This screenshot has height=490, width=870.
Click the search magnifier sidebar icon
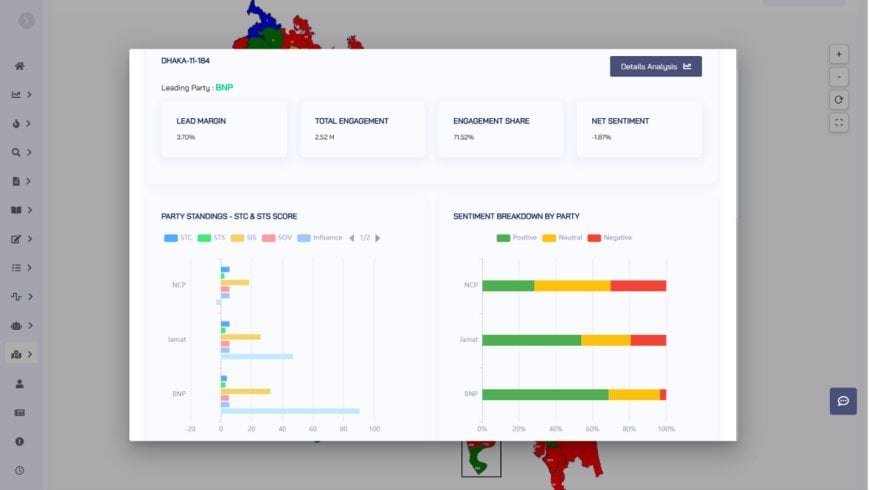tap(17, 153)
